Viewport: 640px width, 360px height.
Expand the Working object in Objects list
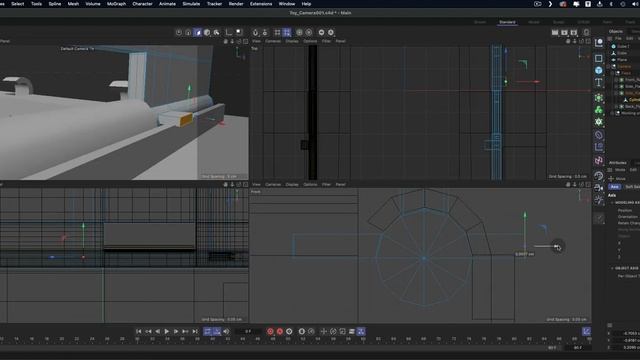[x=612, y=113]
